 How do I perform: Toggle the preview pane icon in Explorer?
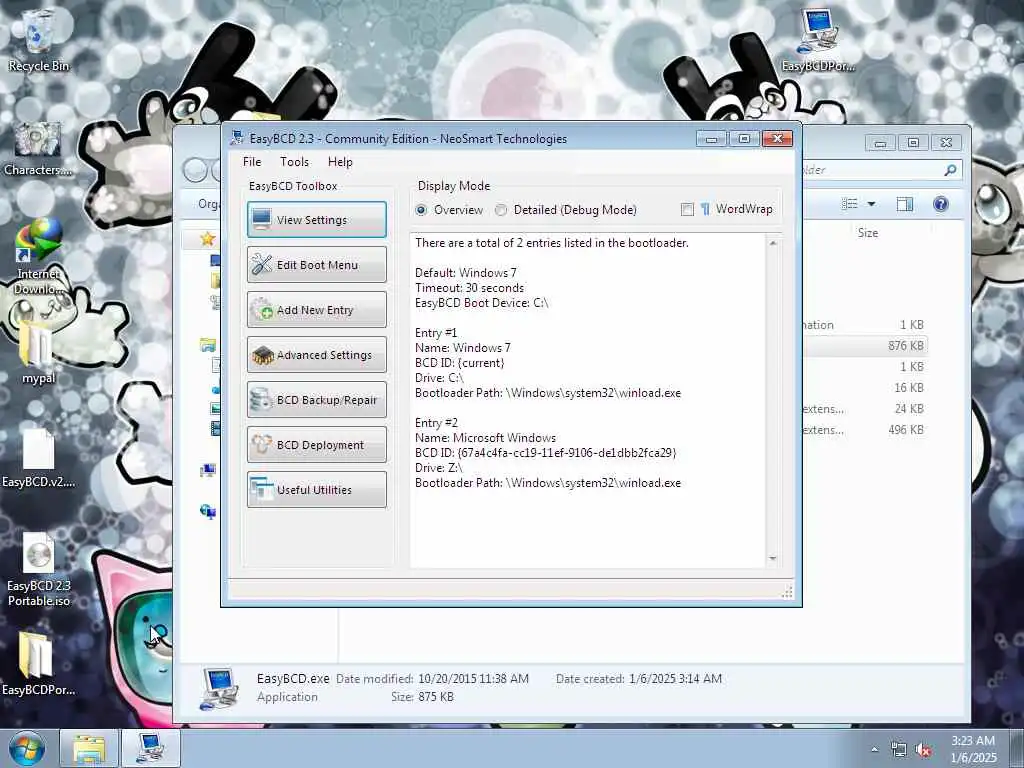click(904, 204)
